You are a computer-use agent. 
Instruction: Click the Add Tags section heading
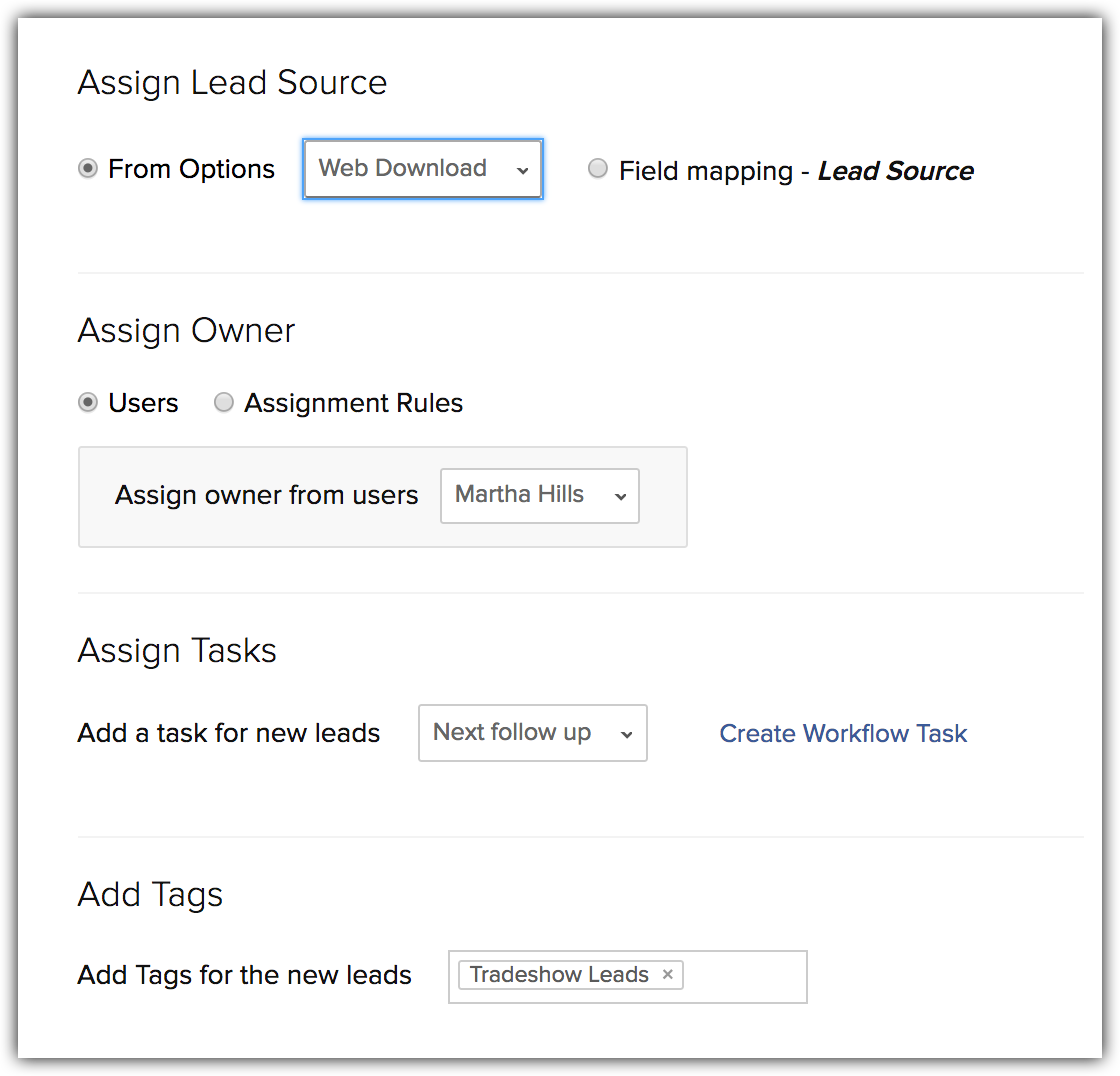tap(150, 894)
